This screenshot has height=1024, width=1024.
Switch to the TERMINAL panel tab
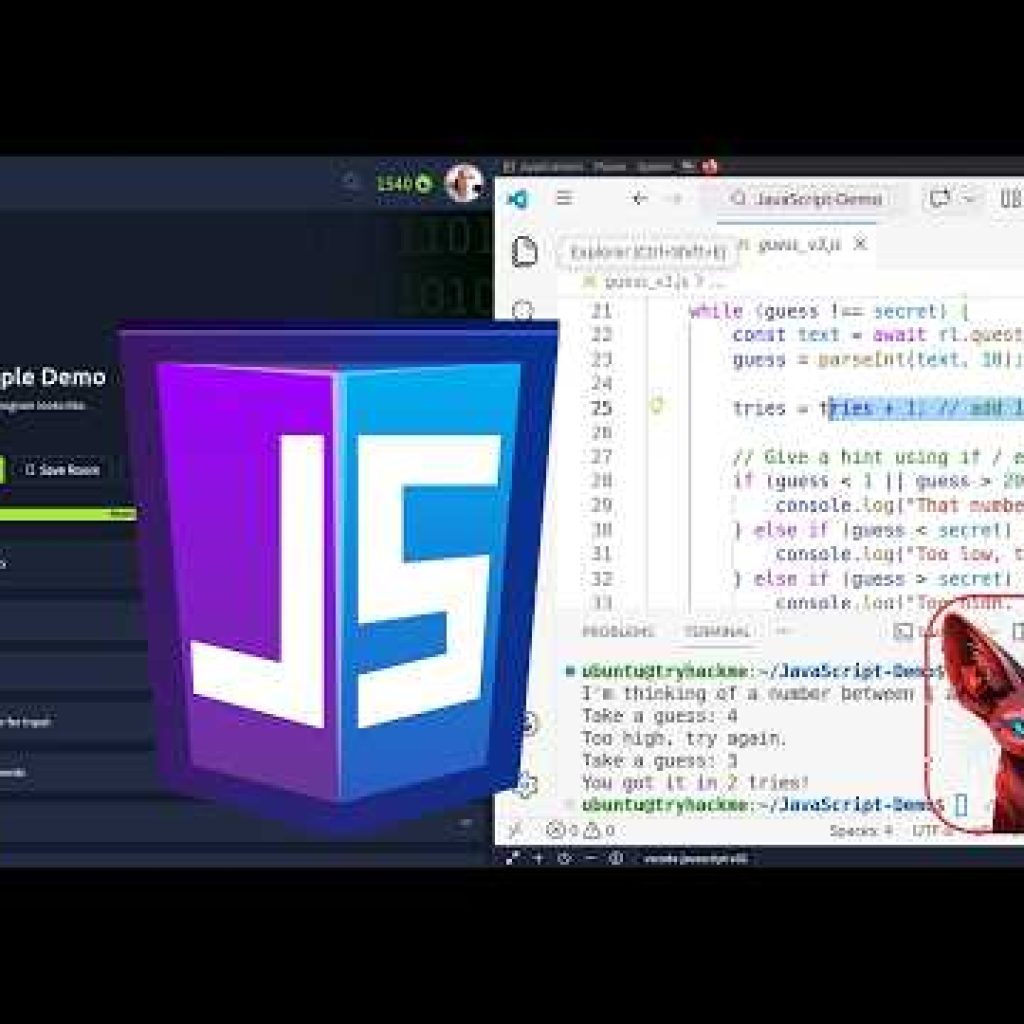(717, 632)
